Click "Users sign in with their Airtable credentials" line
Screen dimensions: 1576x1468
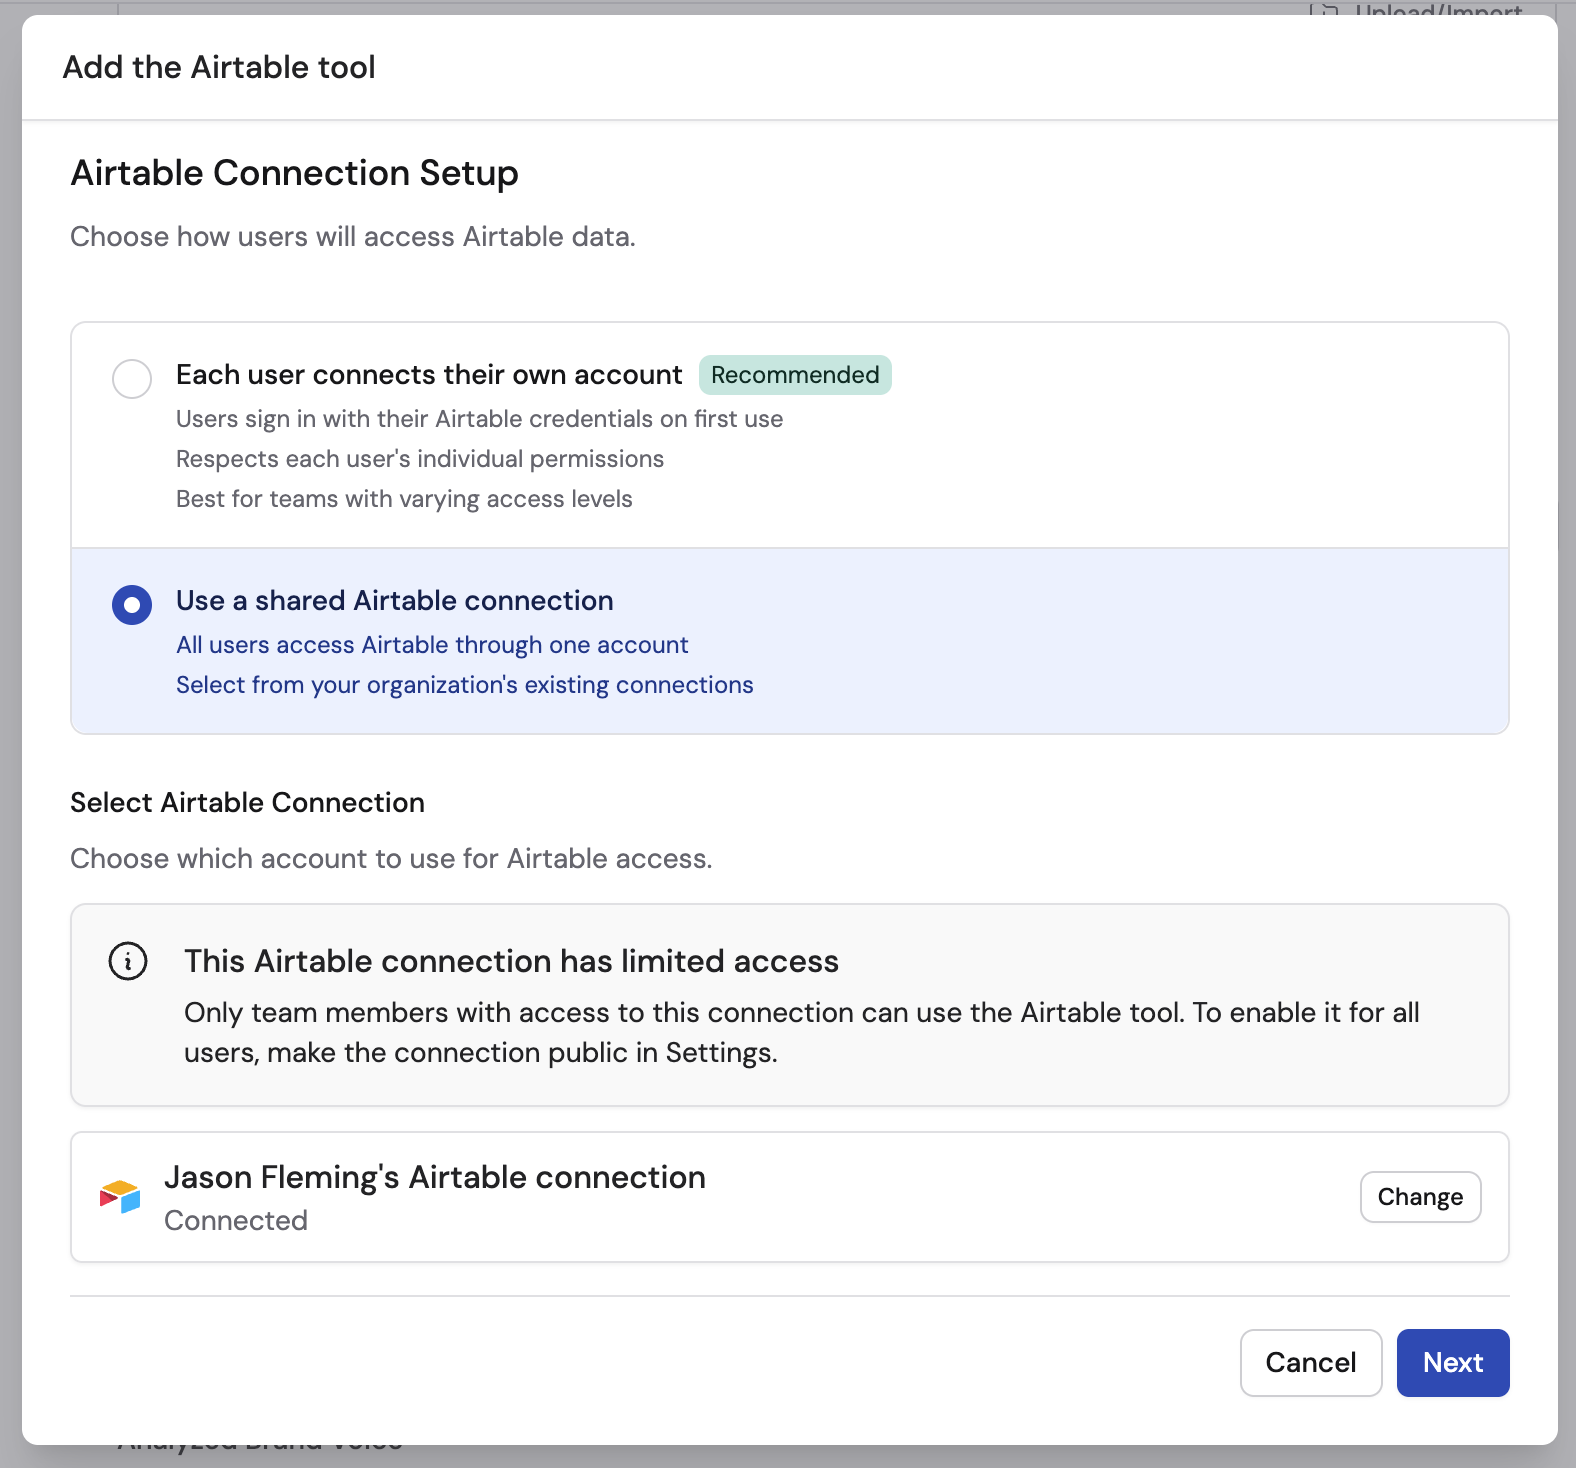click(x=480, y=419)
